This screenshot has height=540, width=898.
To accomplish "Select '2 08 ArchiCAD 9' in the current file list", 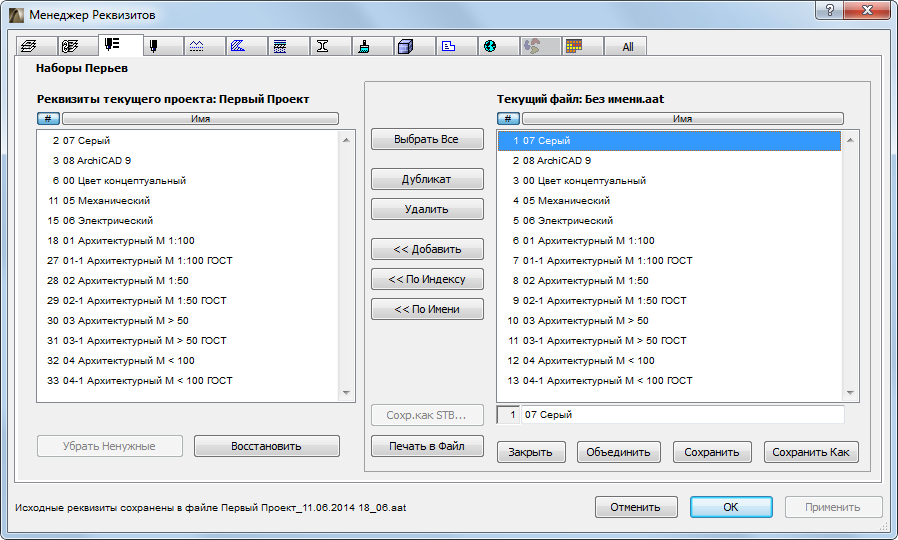I will click(669, 160).
